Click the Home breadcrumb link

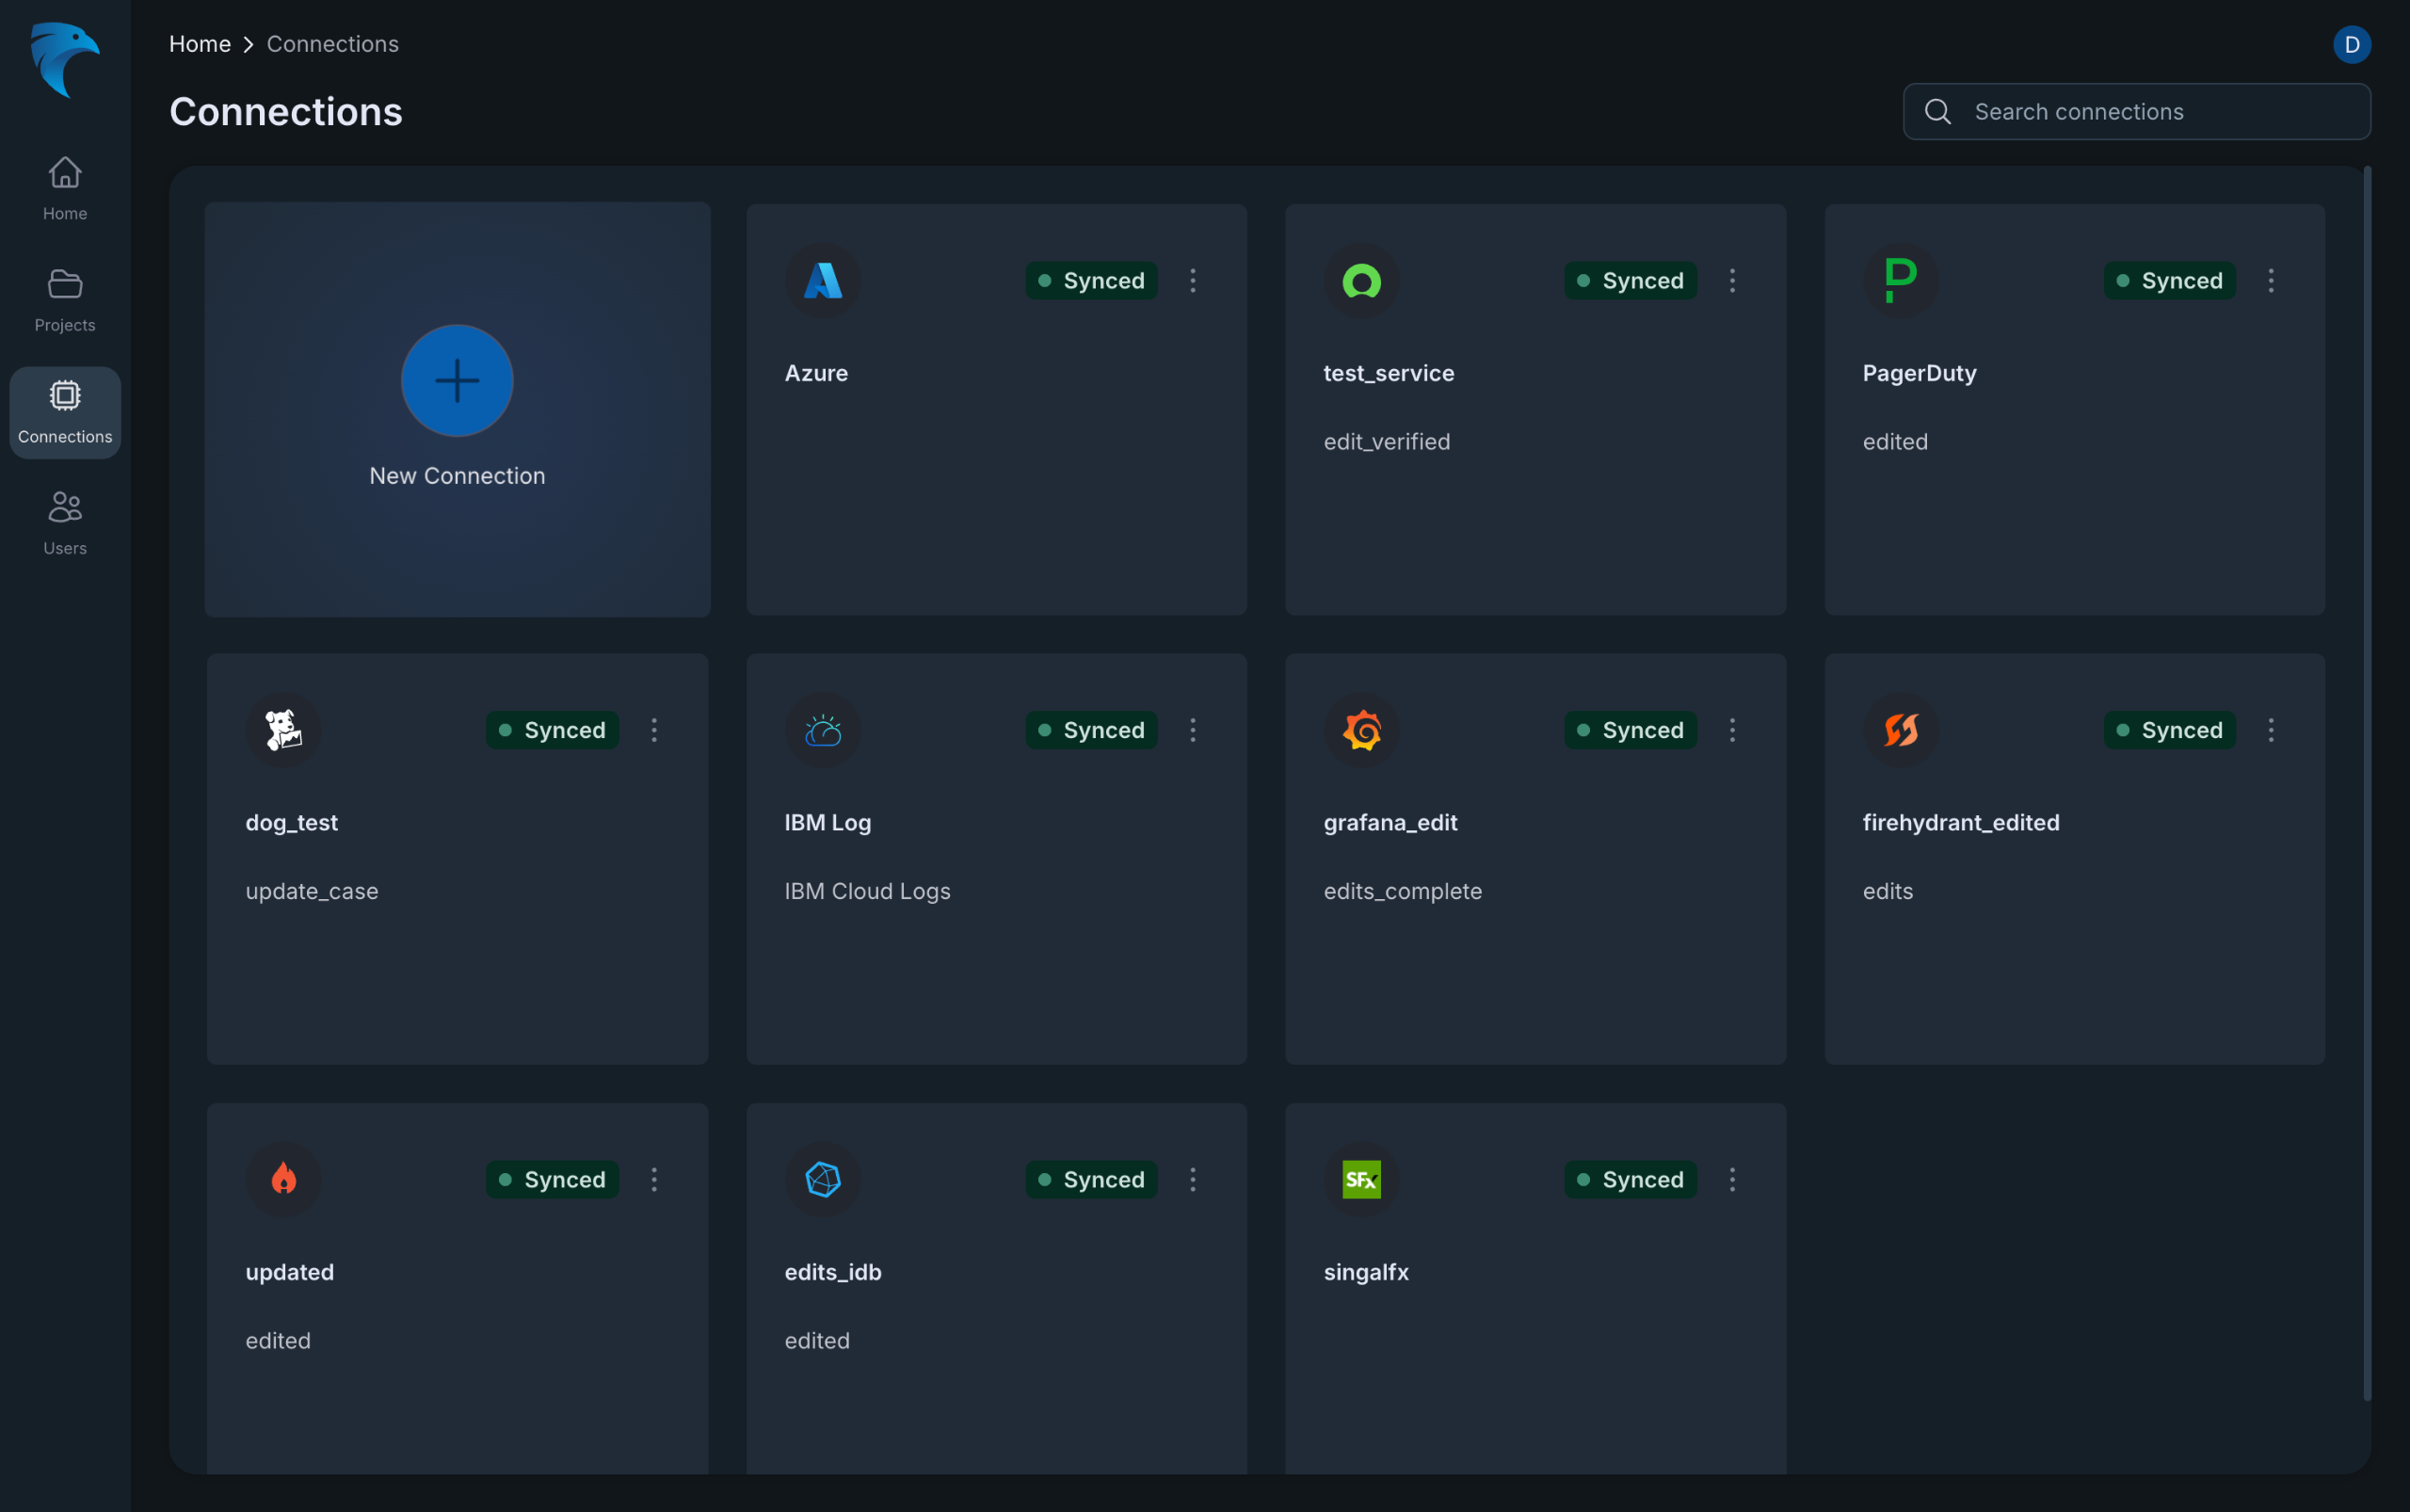click(200, 44)
